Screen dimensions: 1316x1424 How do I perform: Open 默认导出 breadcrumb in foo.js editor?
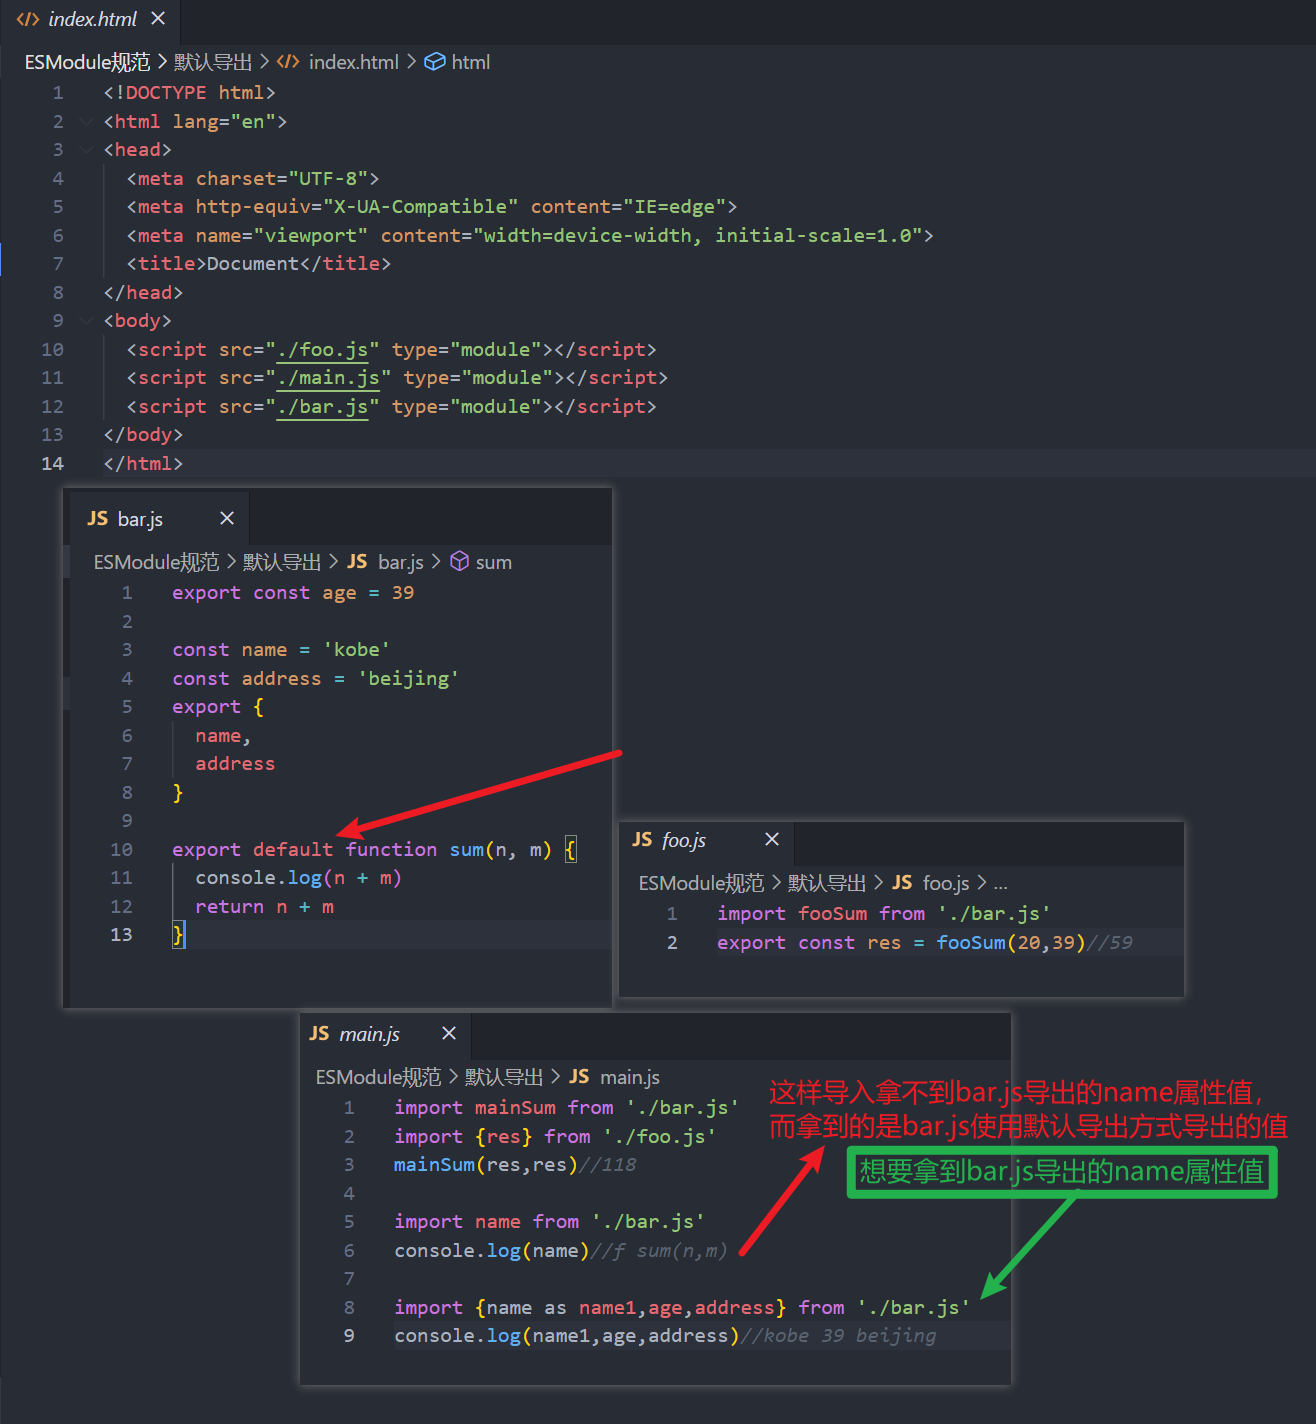pyautogui.click(x=827, y=883)
